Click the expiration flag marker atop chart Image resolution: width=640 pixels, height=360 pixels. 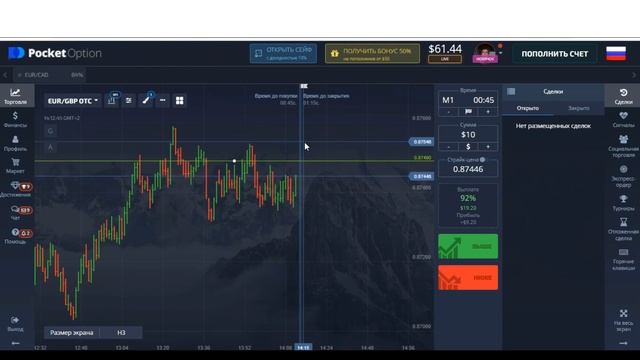[304, 86]
